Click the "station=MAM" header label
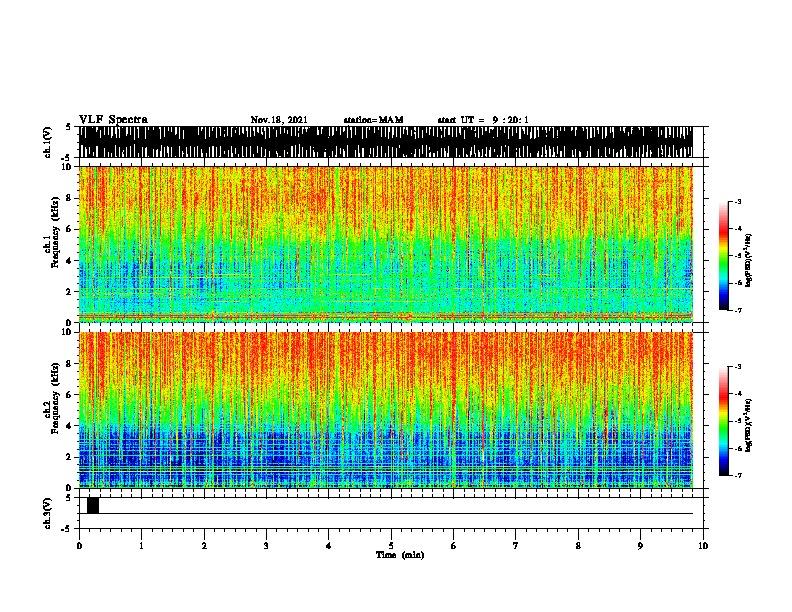The height and width of the screenshot is (612, 792). [373, 120]
